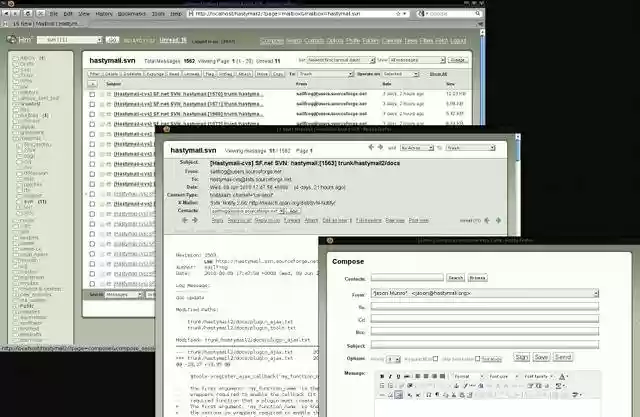Image resolution: width=640 pixels, height=417 pixels.
Task: Open the text color picker in the compose editor
Action: point(563,376)
